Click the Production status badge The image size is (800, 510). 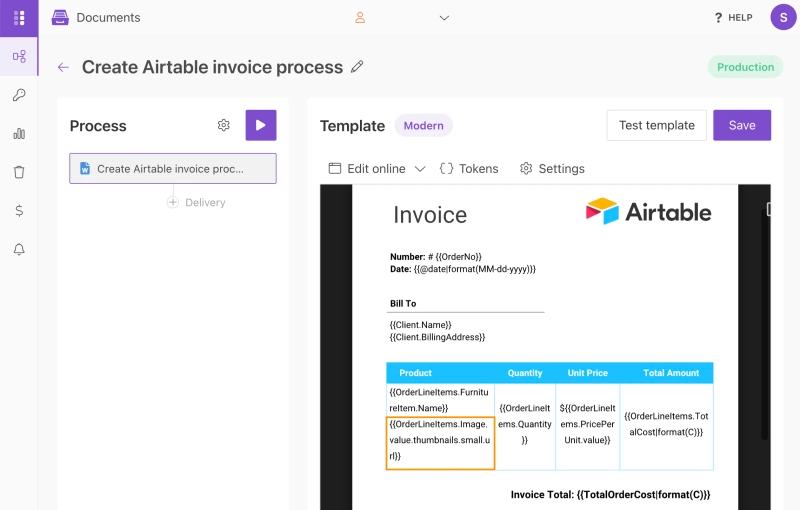[745, 67]
